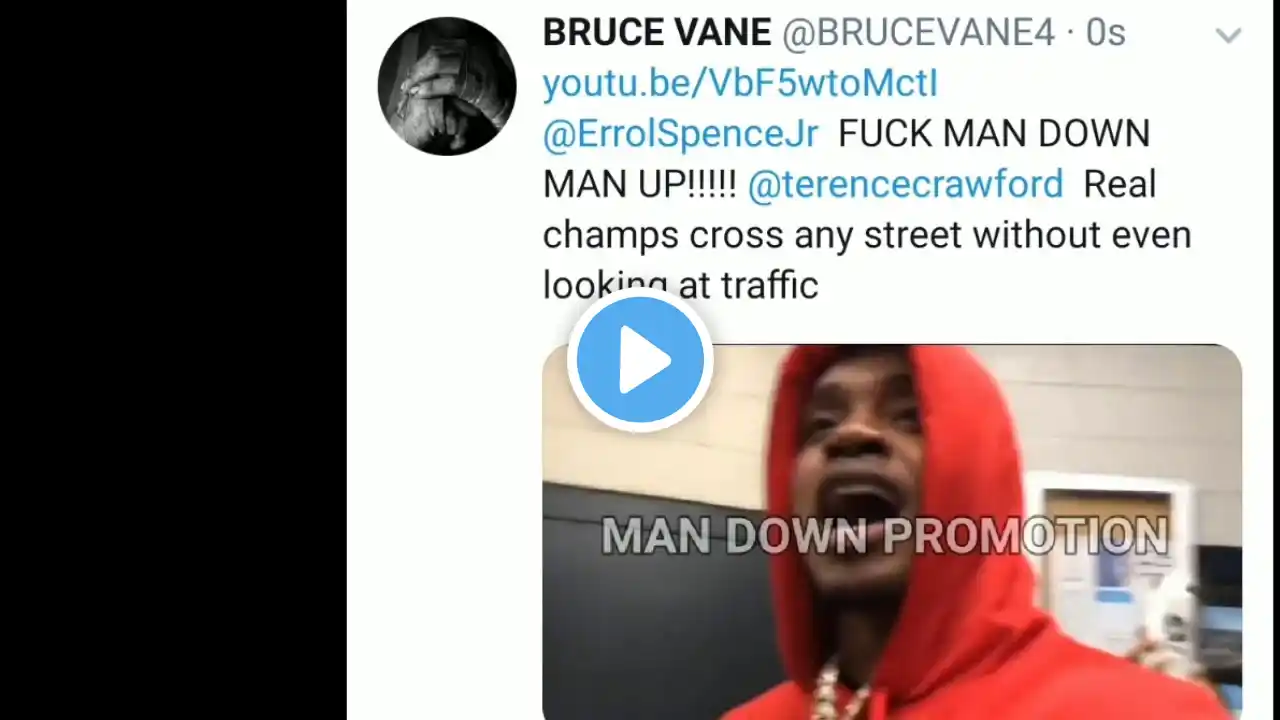Open Bruce Vane's profile avatar

pos(447,86)
